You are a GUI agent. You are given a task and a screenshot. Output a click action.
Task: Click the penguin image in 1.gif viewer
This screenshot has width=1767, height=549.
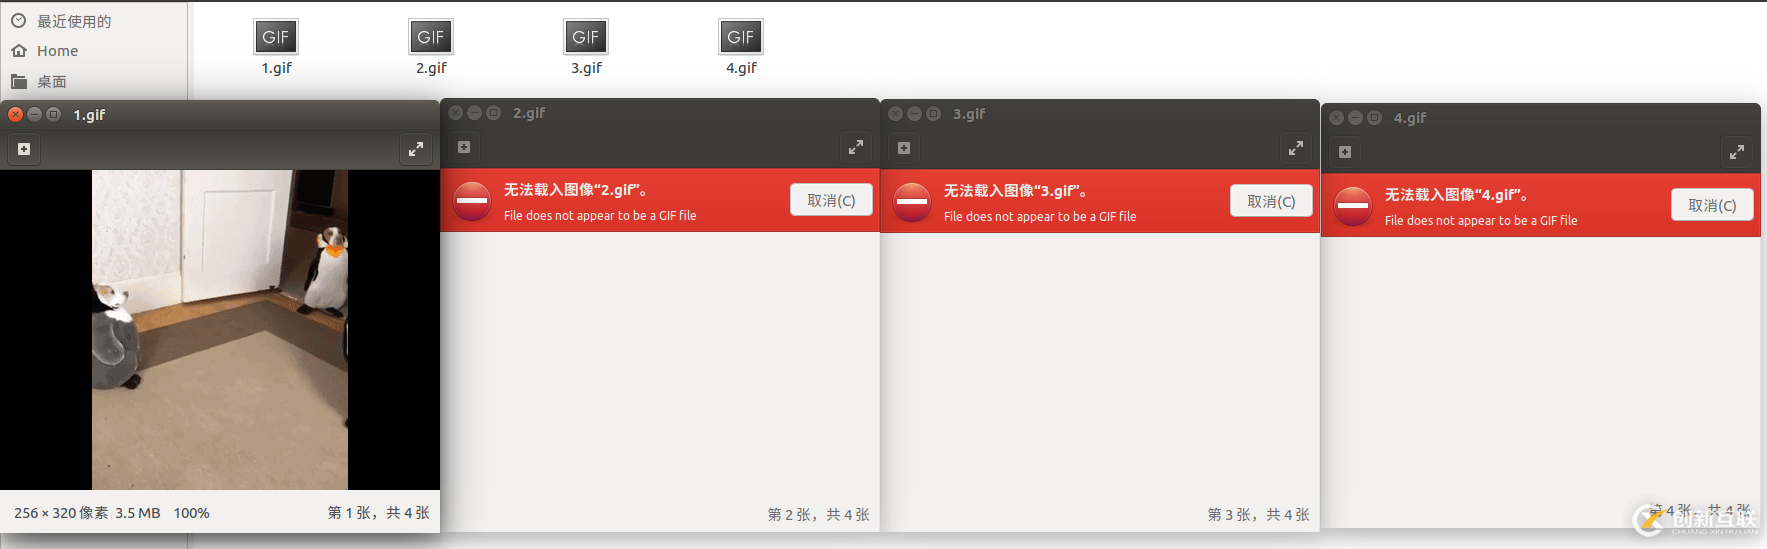(220, 329)
